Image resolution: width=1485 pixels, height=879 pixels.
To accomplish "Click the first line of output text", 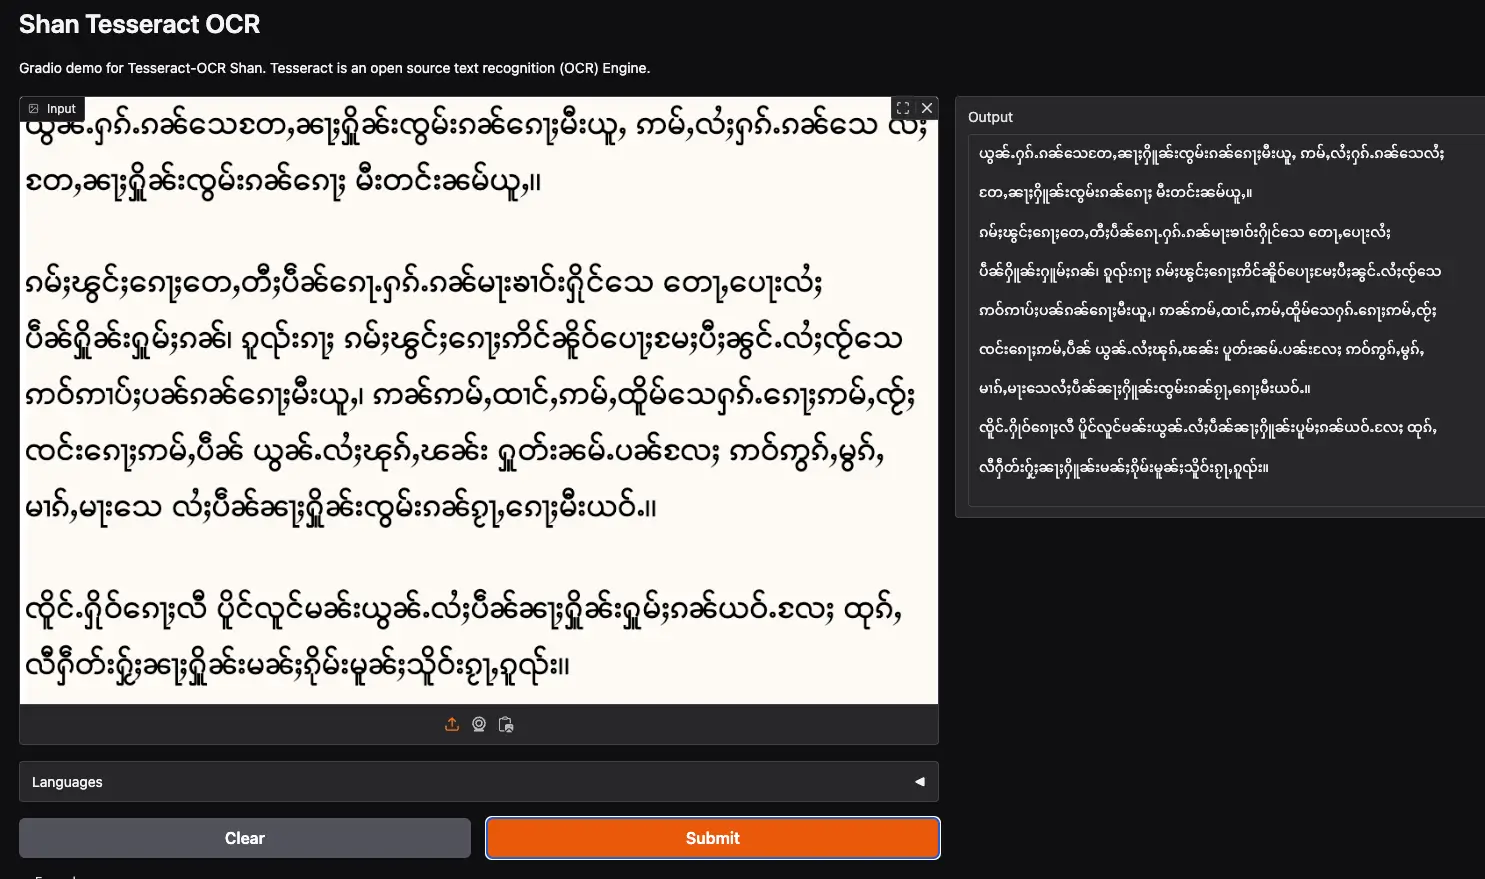I will pos(1210,153).
